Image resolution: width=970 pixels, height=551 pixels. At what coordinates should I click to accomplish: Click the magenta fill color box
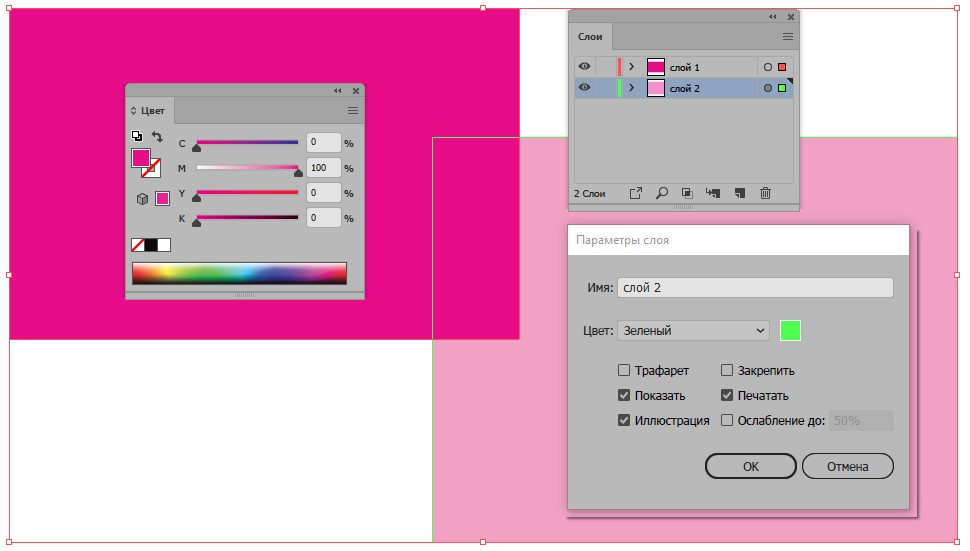(x=140, y=158)
